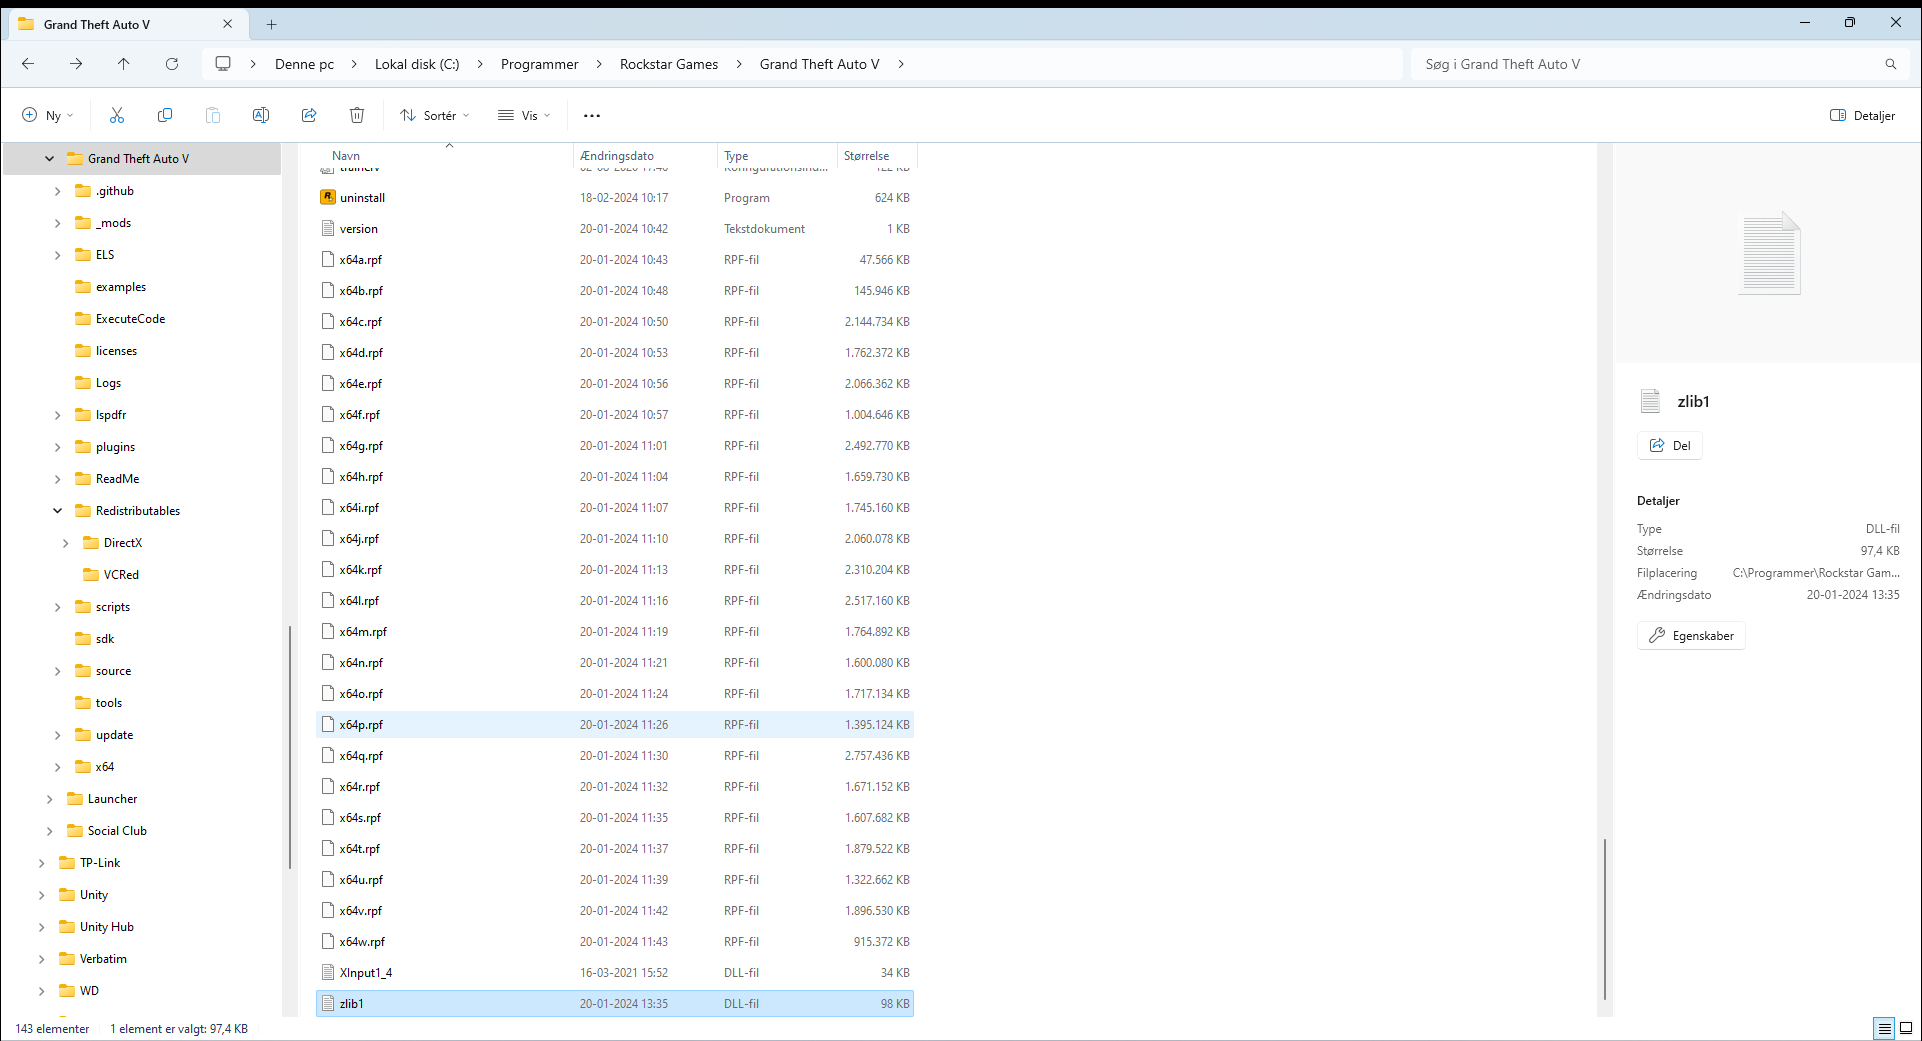
Task: Toggle the Detaljer details pane
Action: tap(1862, 115)
